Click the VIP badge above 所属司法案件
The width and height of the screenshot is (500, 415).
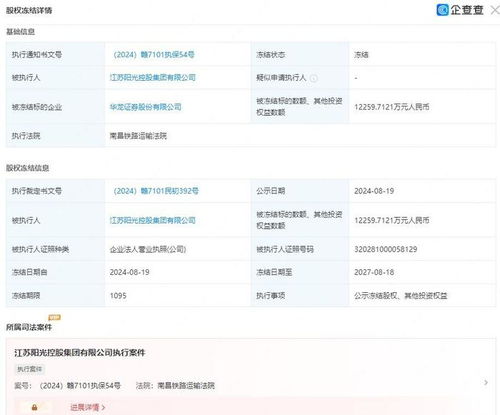click(54, 317)
